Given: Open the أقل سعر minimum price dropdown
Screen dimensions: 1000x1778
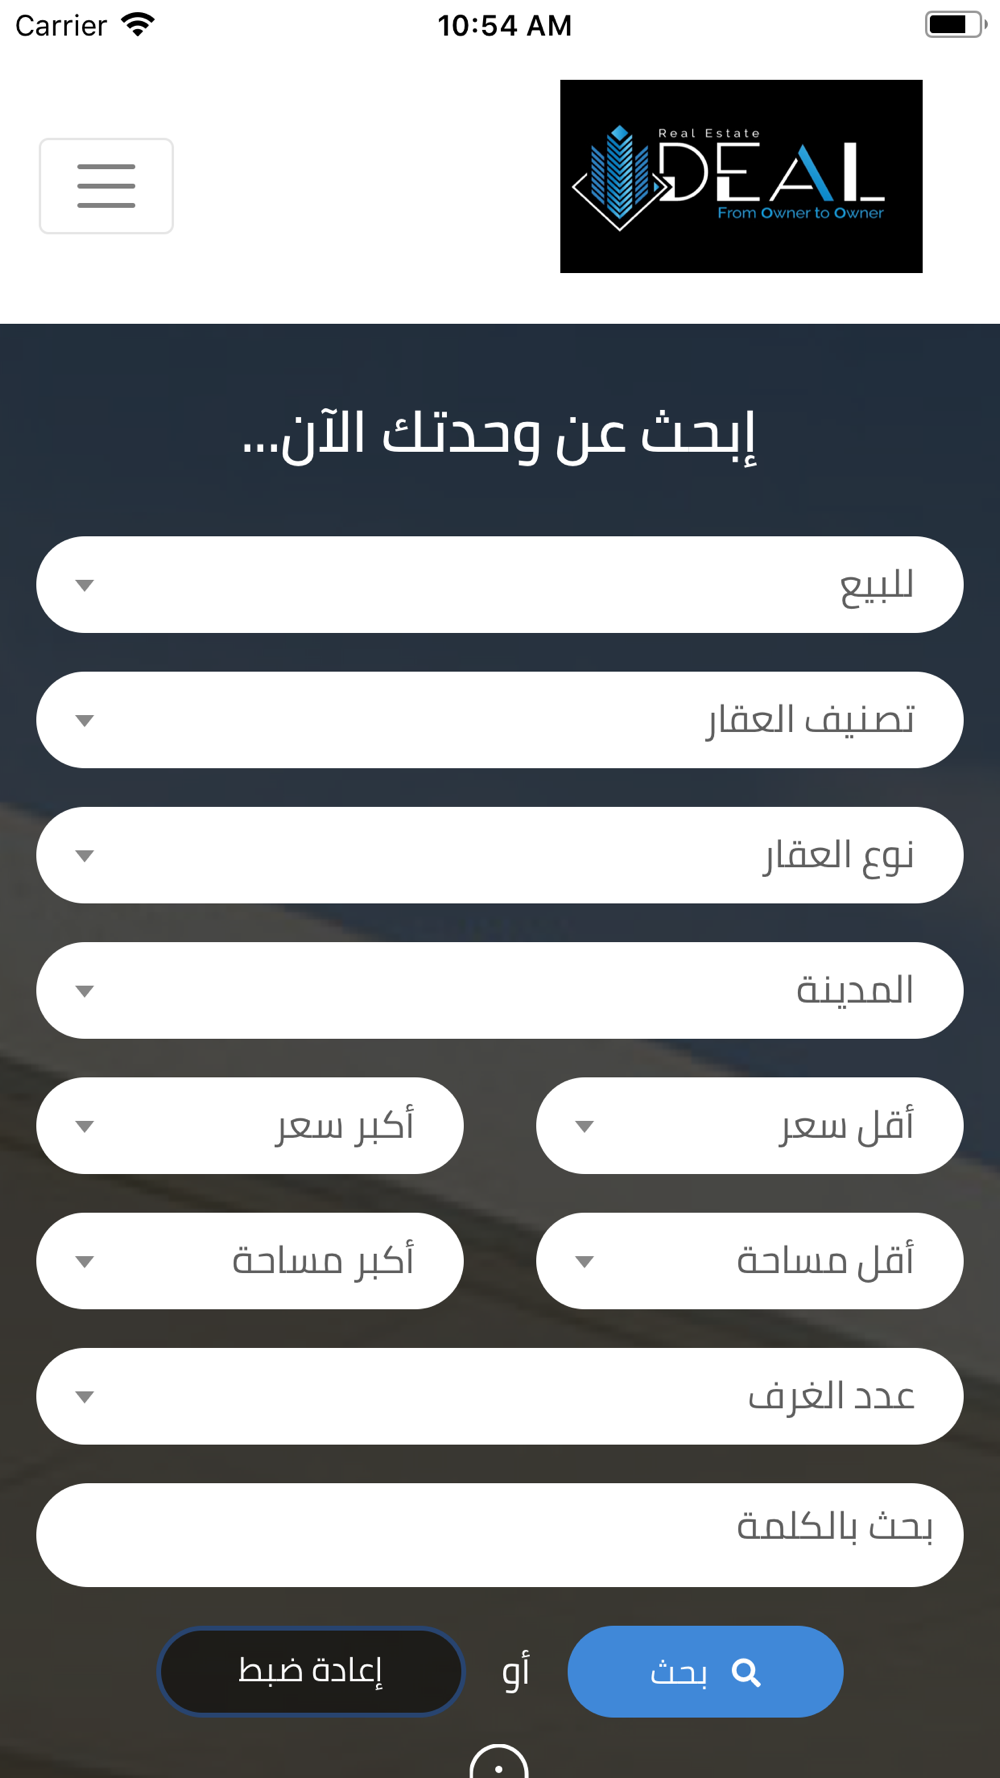Looking at the screenshot, I should click(x=750, y=1126).
